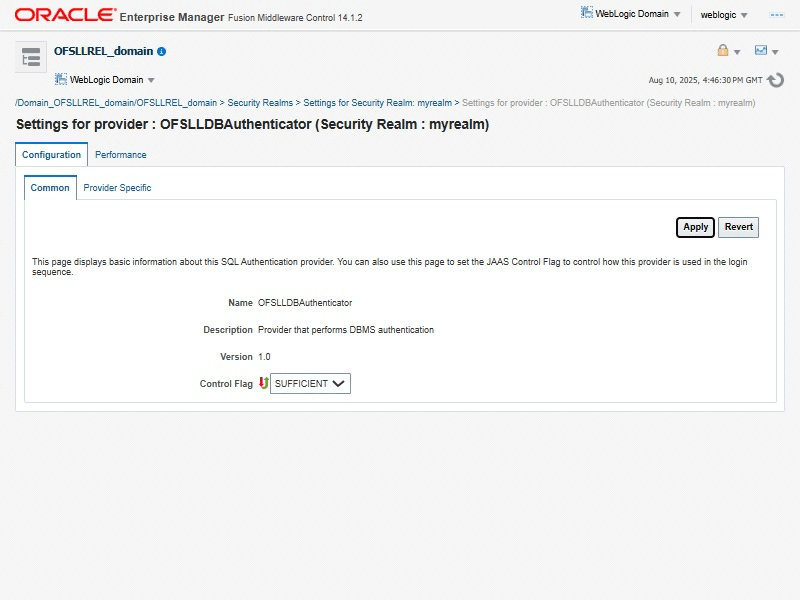Screen dimensions: 800x600
Task: Click the timestamp Aug 10, 2025, 4:46:30 PM GMT
Action: (x=705, y=80)
